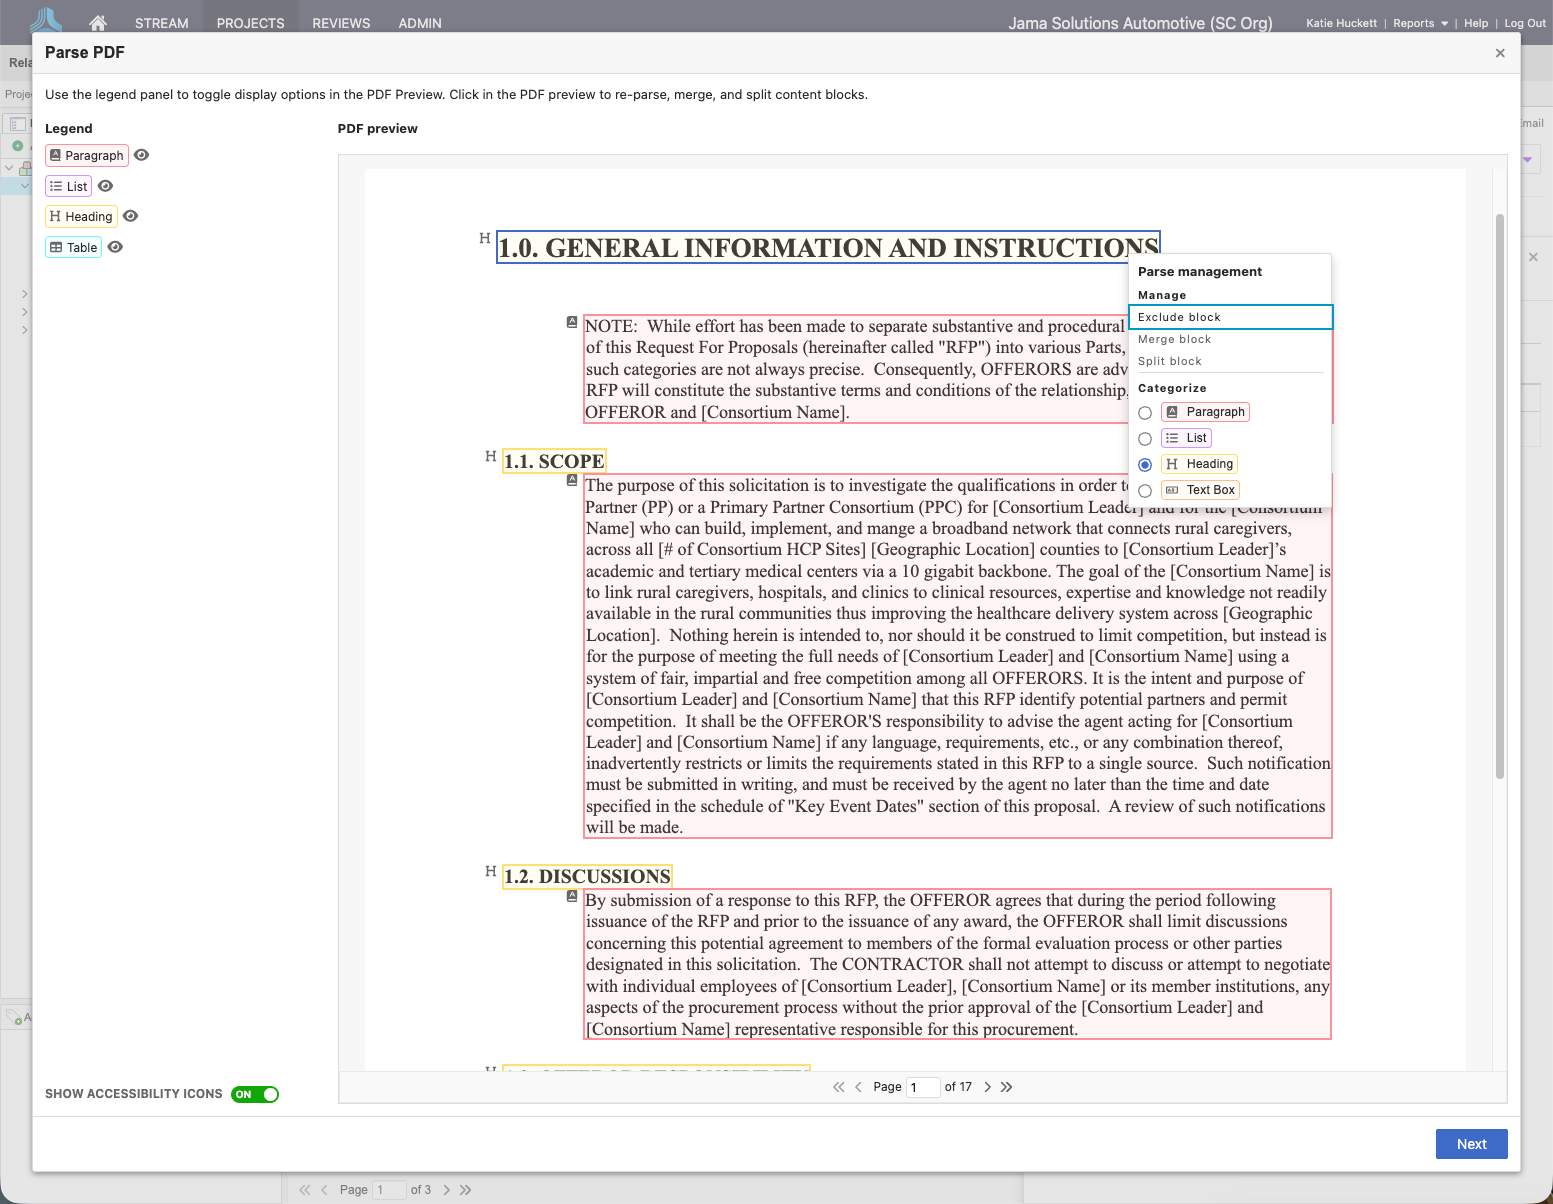Go to Jama home icon
The width and height of the screenshot is (1553, 1204).
click(97, 22)
